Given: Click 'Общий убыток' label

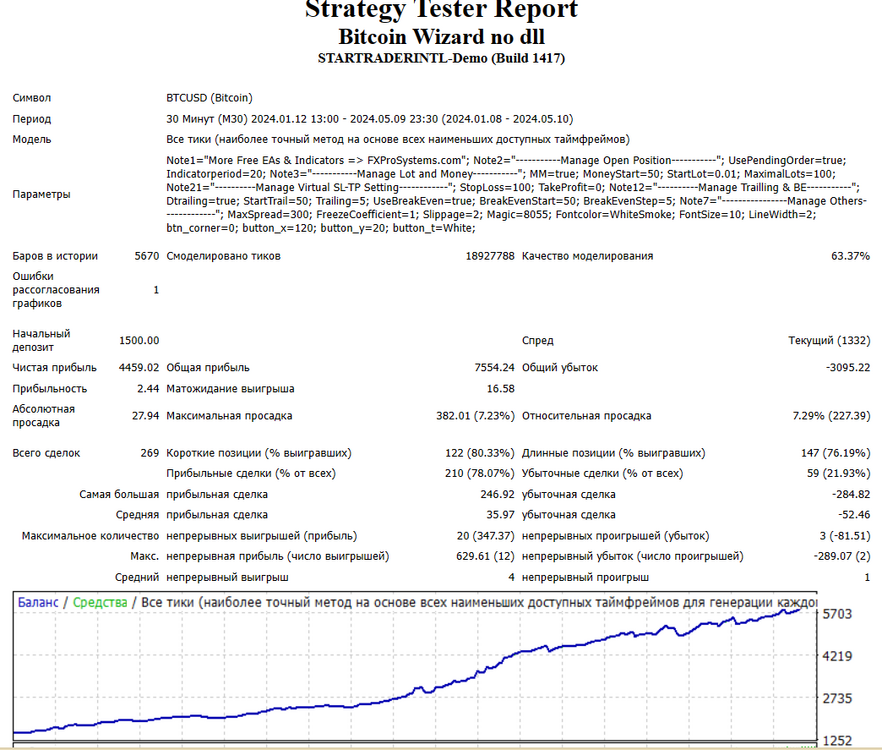Looking at the screenshot, I should pos(560,367).
